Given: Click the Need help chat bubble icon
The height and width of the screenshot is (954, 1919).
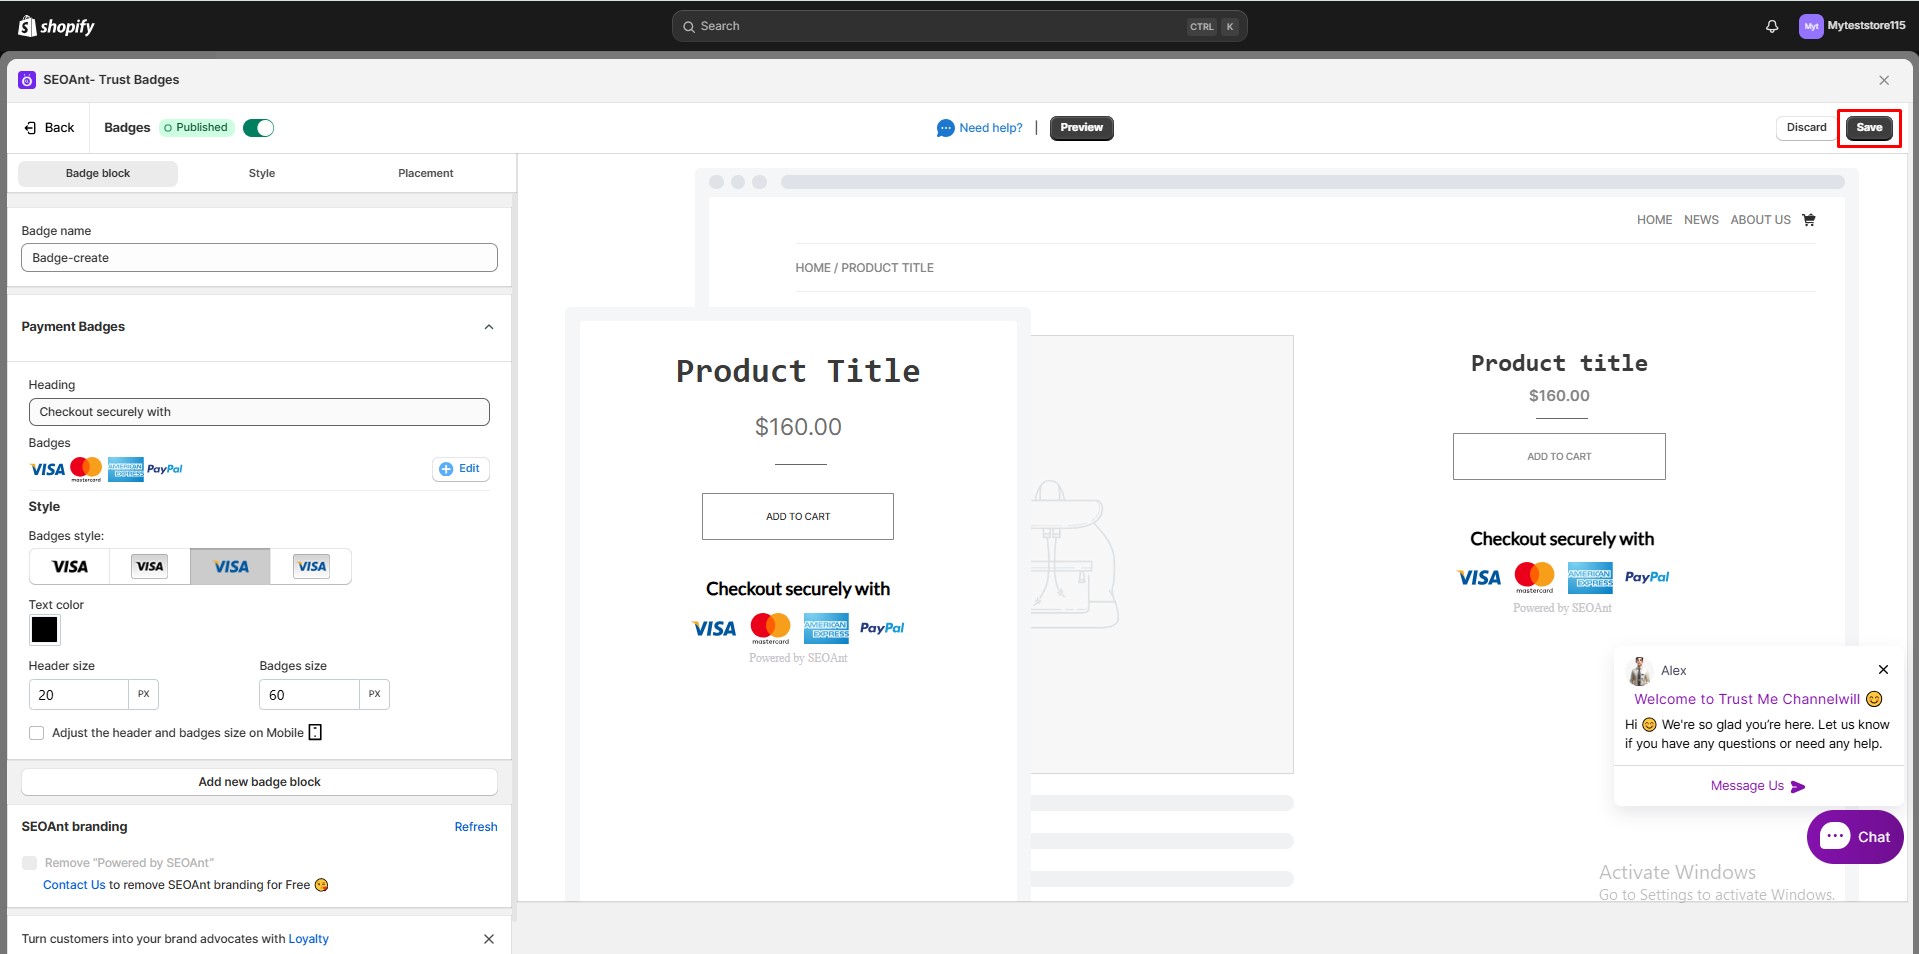Looking at the screenshot, I should click(x=945, y=128).
